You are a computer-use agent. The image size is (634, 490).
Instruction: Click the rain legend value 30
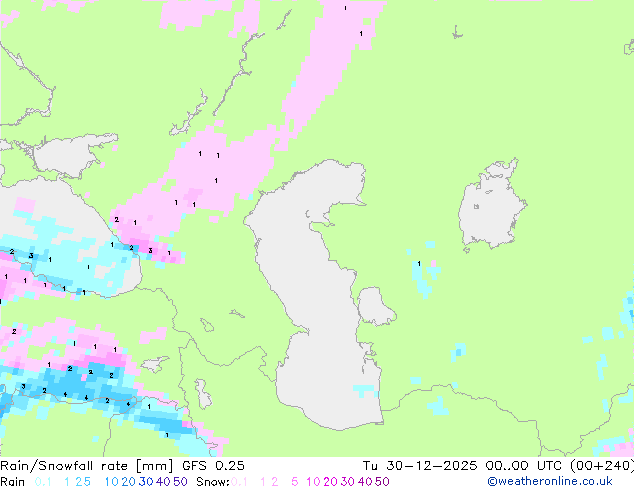pos(146,482)
